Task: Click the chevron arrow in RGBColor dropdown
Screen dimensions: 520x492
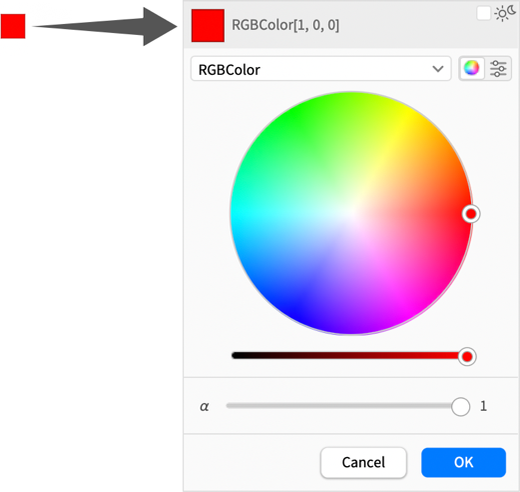Action: (438, 69)
